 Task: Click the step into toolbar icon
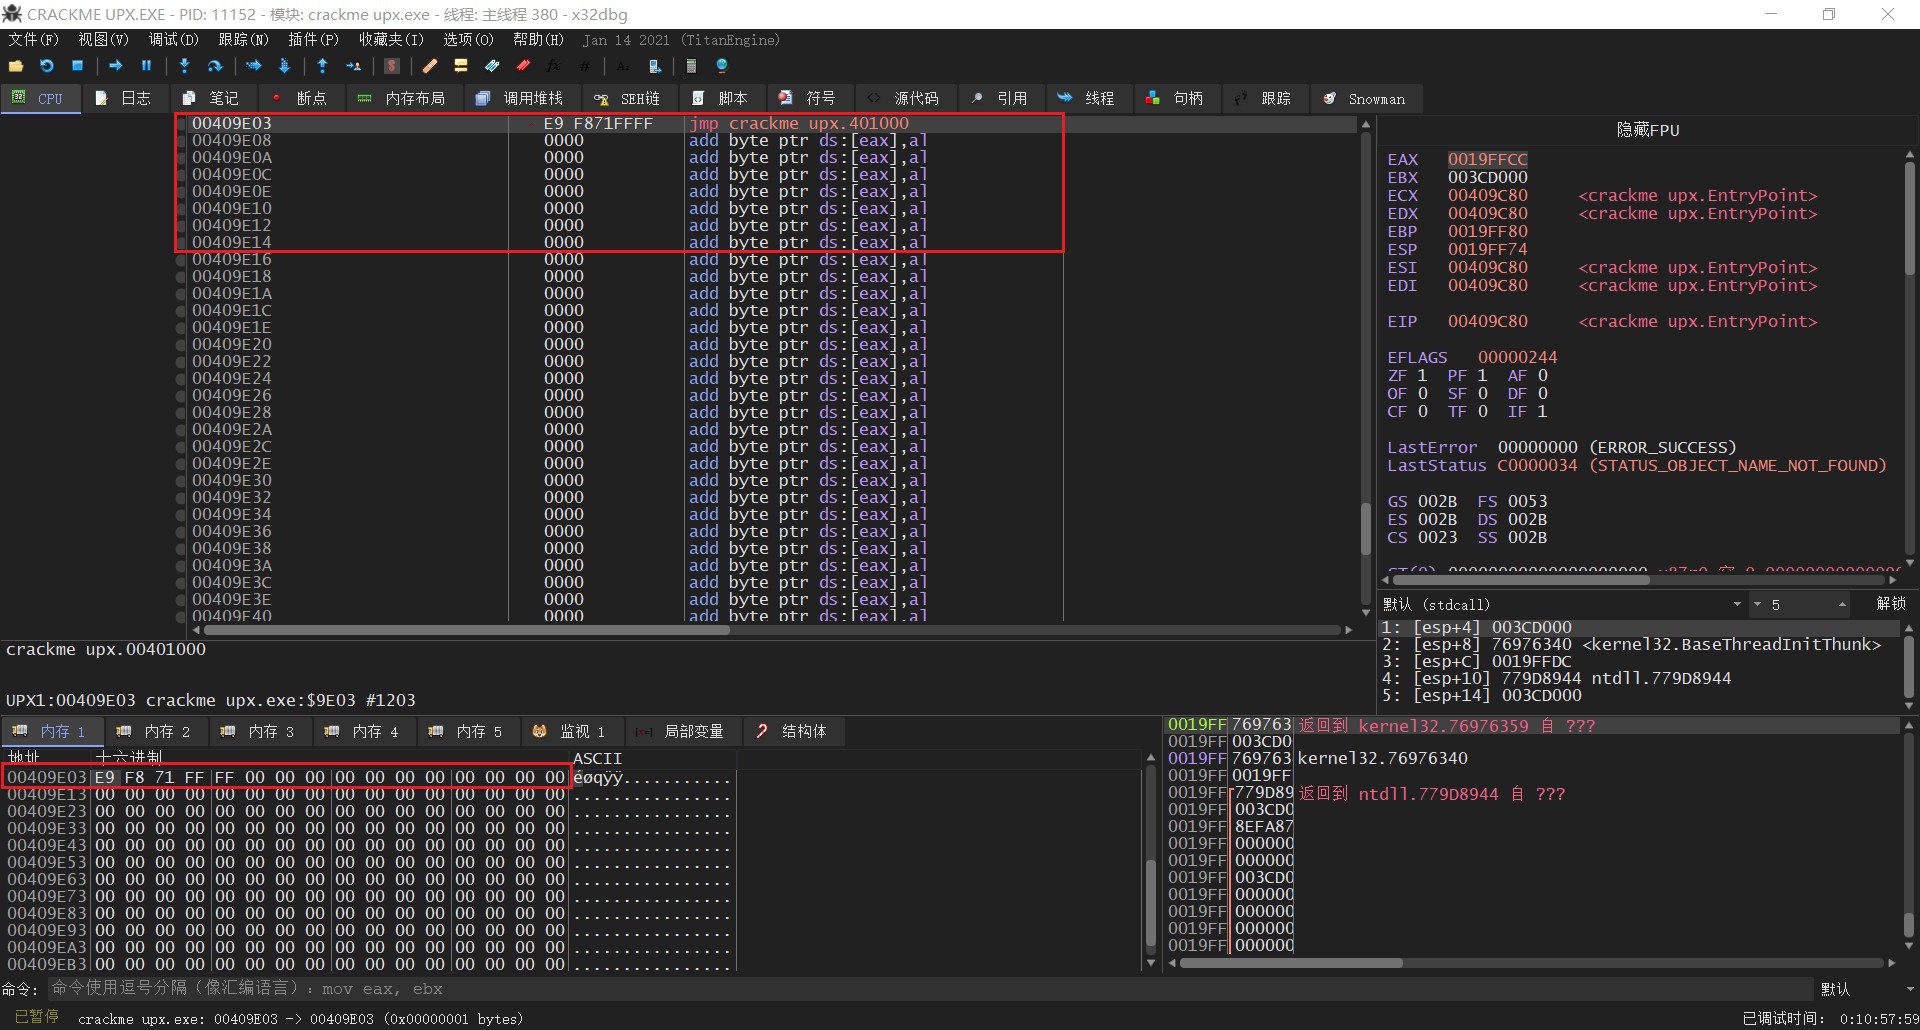click(184, 66)
